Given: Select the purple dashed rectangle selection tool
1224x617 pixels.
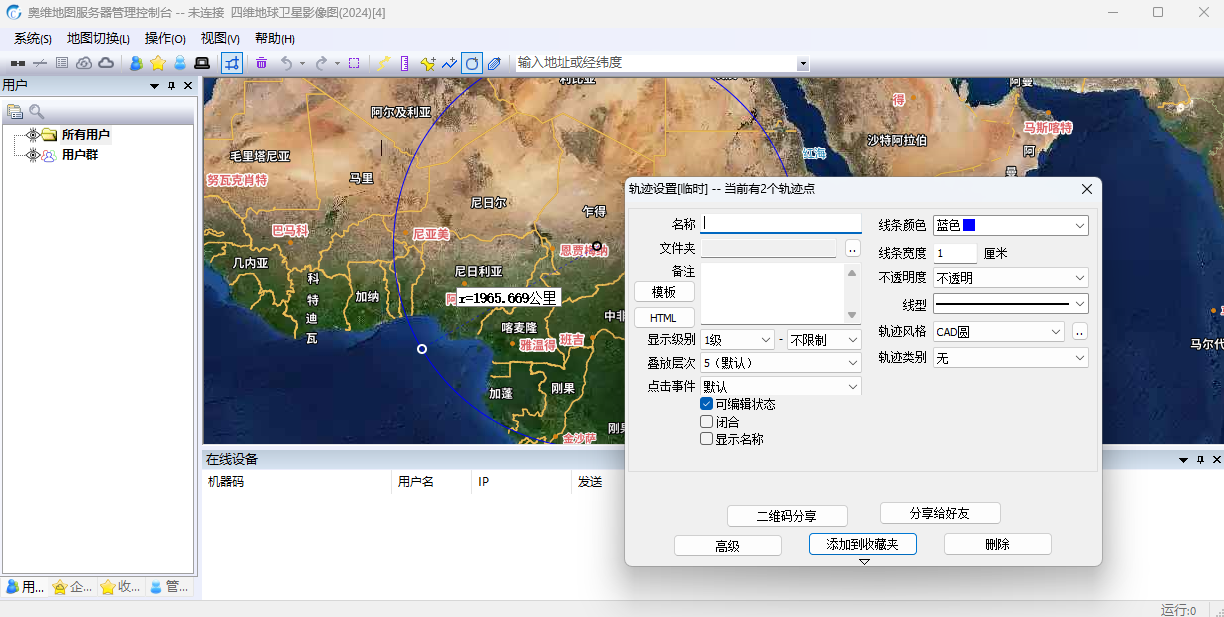Looking at the screenshot, I should (354, 63).
